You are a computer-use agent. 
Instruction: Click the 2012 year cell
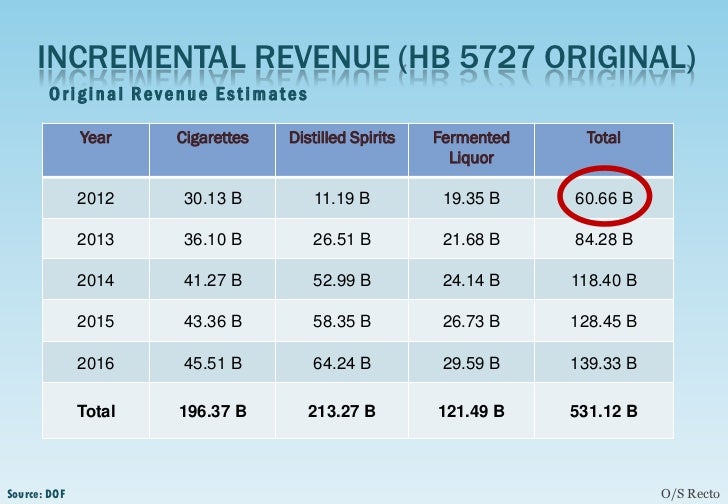(x=96, y=198)
